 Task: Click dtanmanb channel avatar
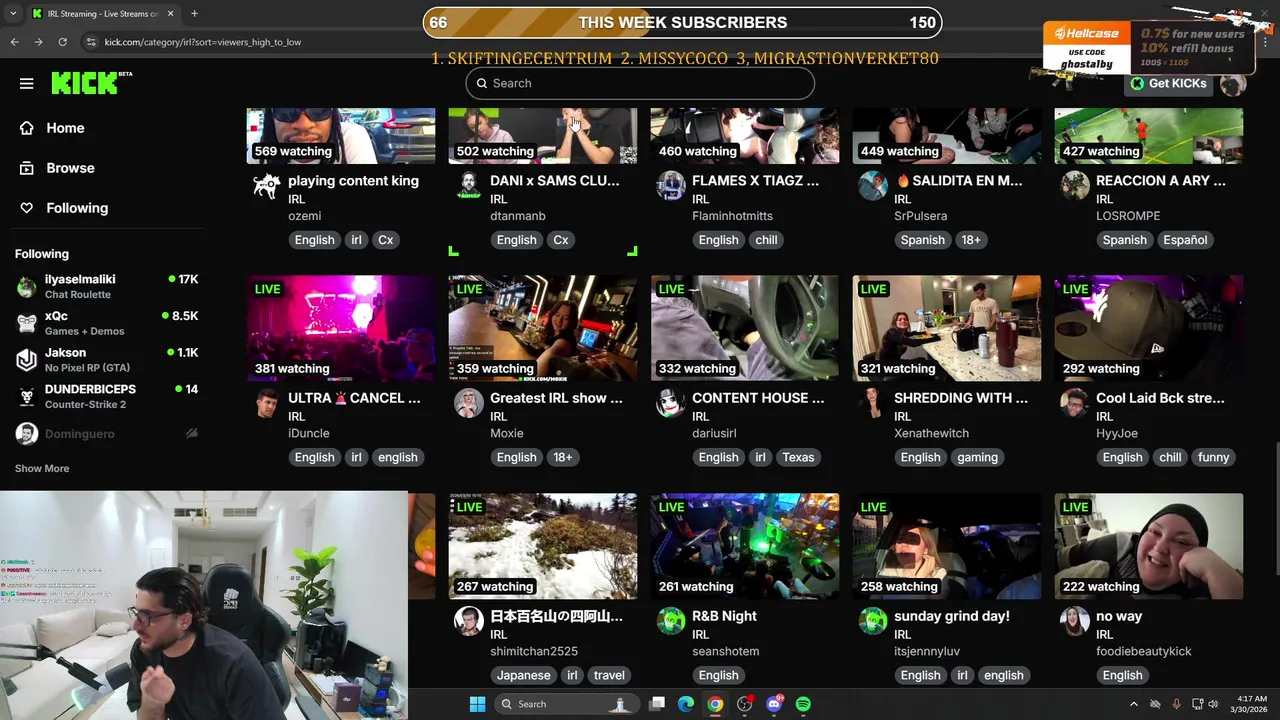[469, 187]
